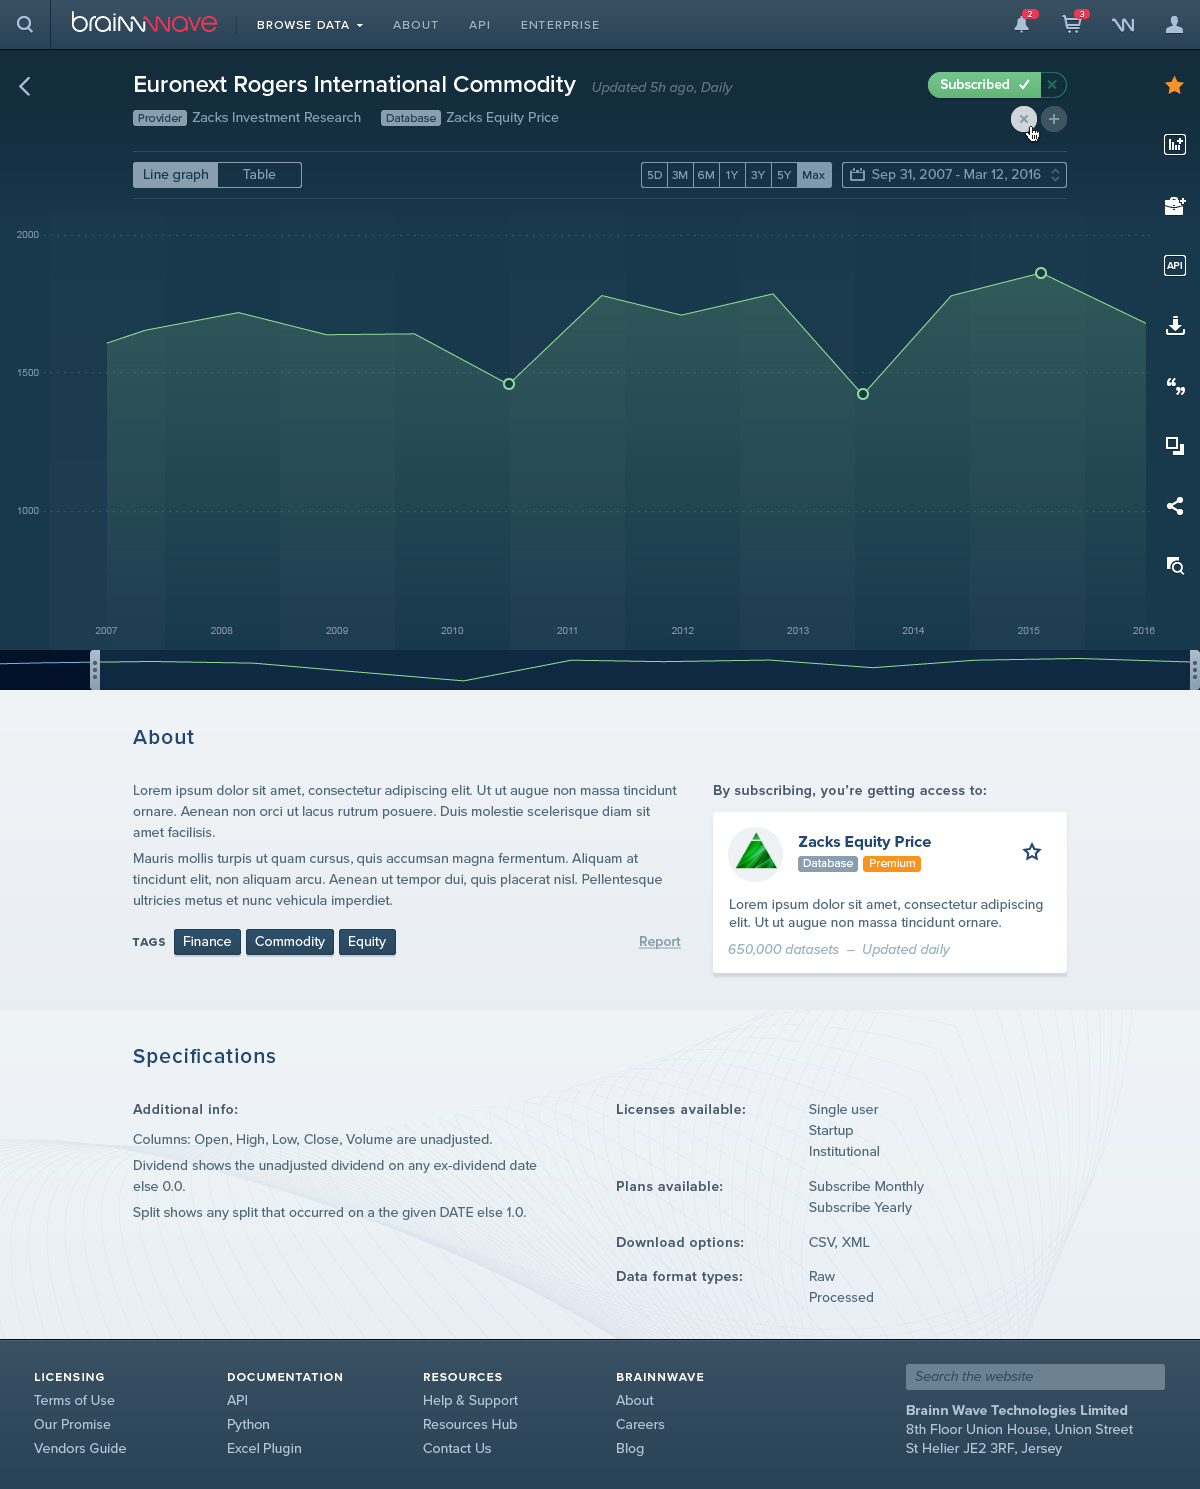
Task: Click the add-to-chart icon in the sidebar
Action: [1175, 144]
